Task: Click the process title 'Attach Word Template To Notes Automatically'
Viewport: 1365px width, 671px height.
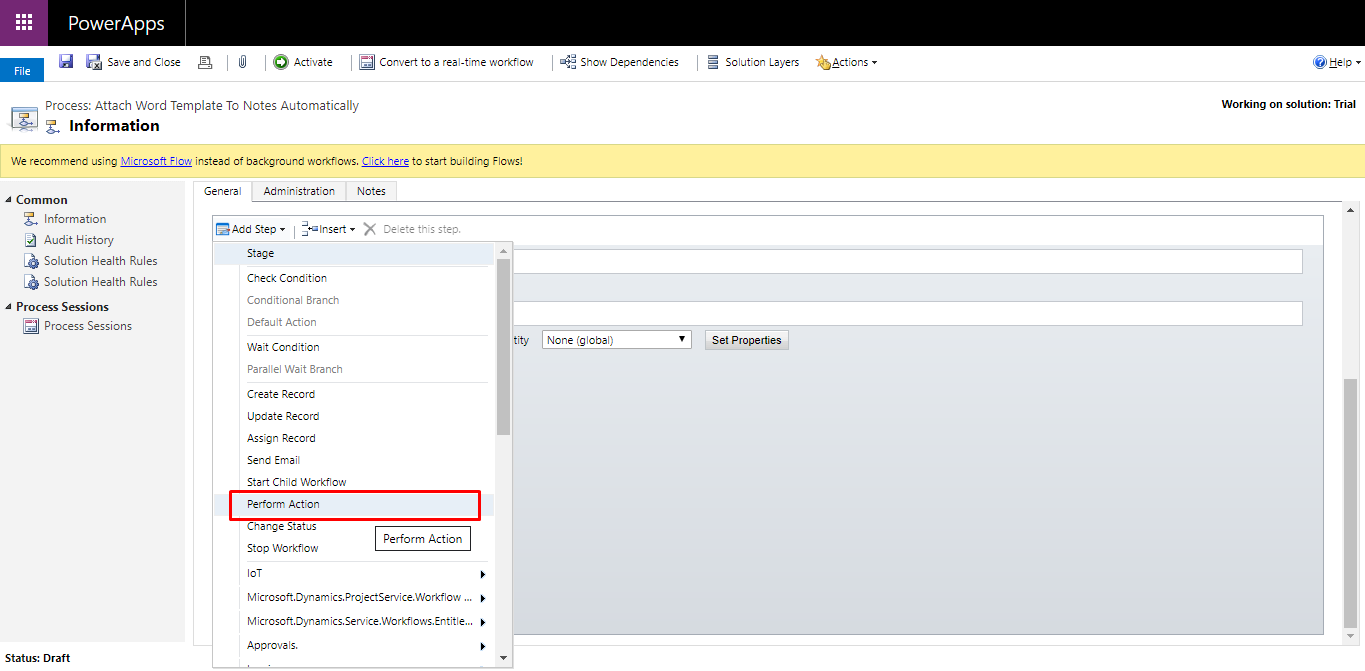Action: pos(227,105)
